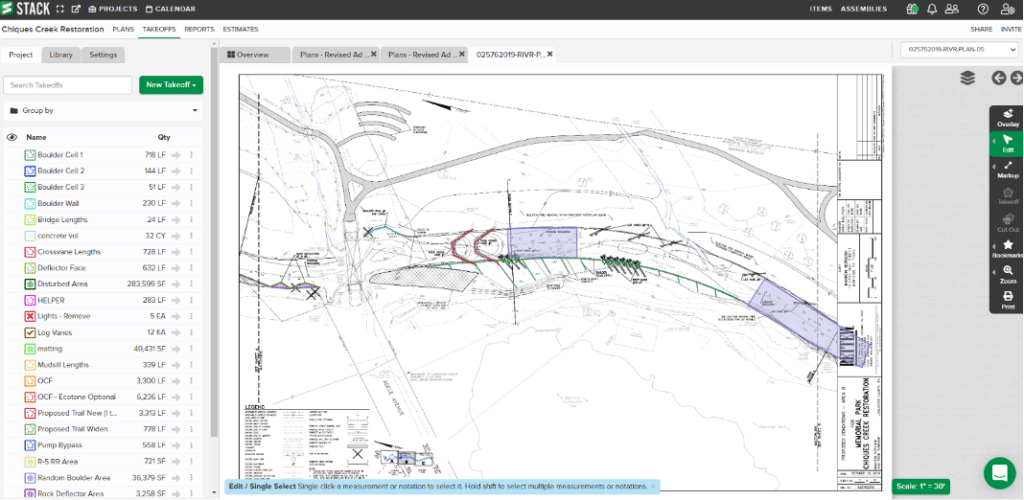Open the user account icon
1024x500 pixels.
(1008, 9)
